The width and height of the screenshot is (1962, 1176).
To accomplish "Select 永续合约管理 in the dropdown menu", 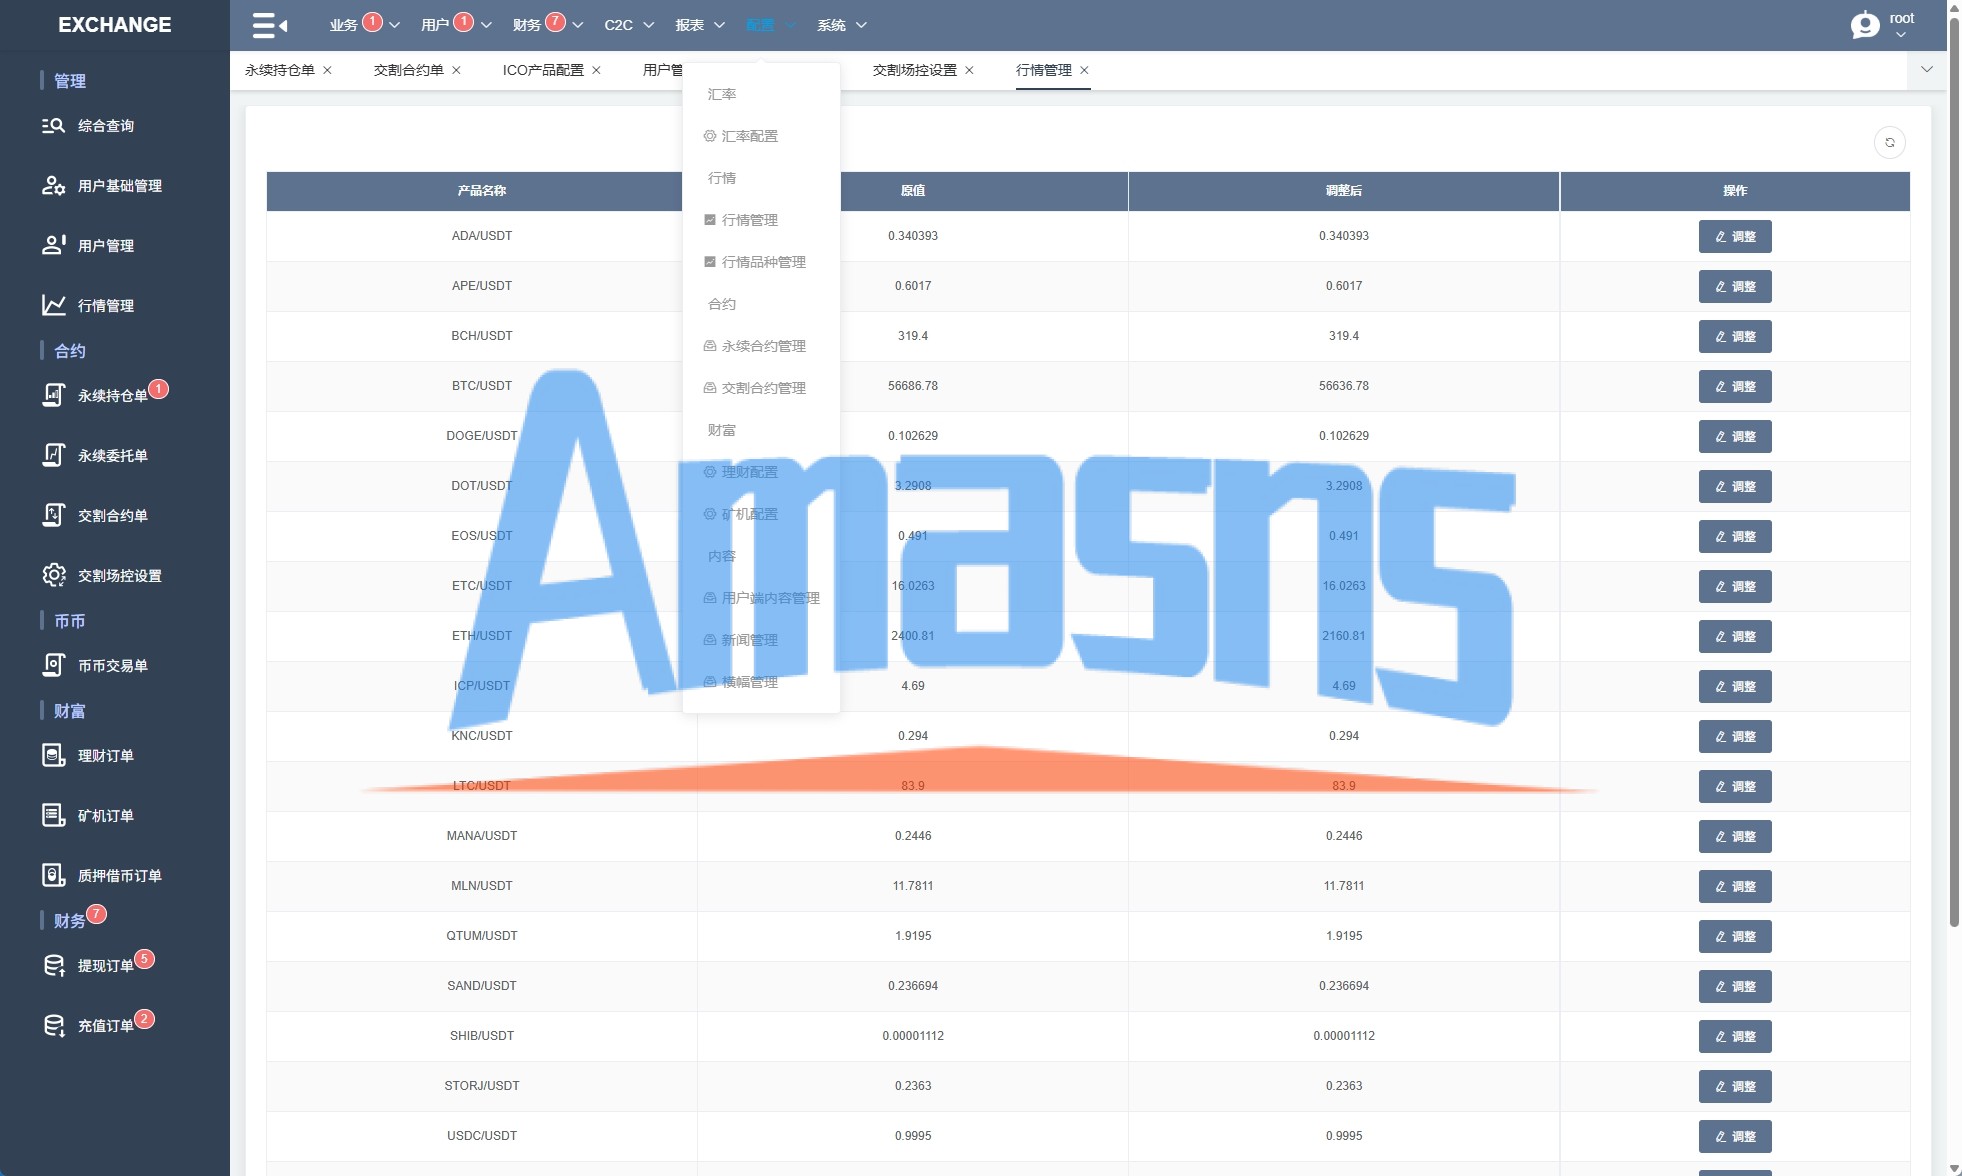I will (x=755, y=346).
